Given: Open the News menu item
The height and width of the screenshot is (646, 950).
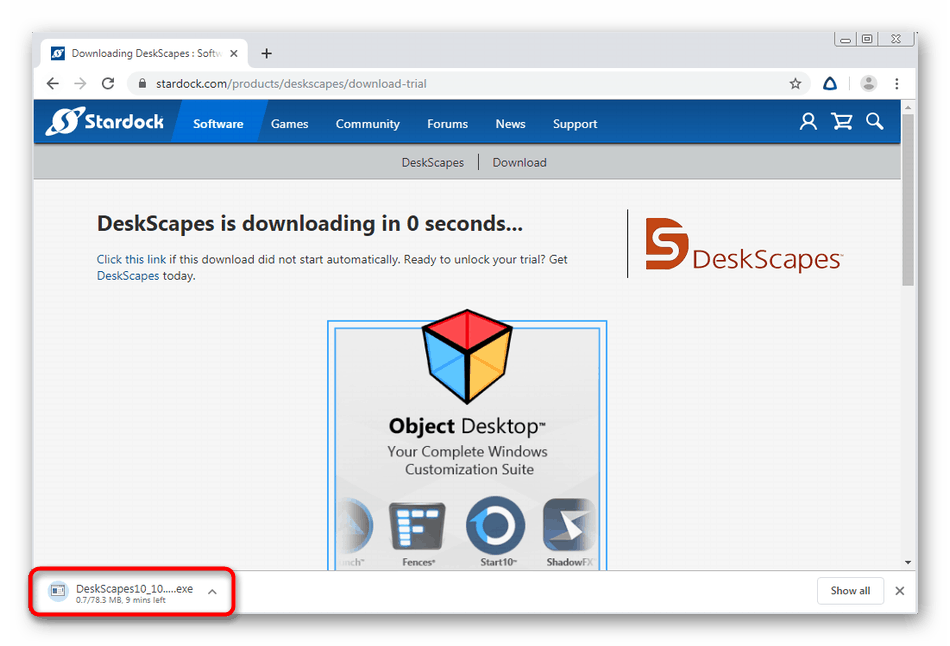Looking at the screenshot, I should 511,124.
